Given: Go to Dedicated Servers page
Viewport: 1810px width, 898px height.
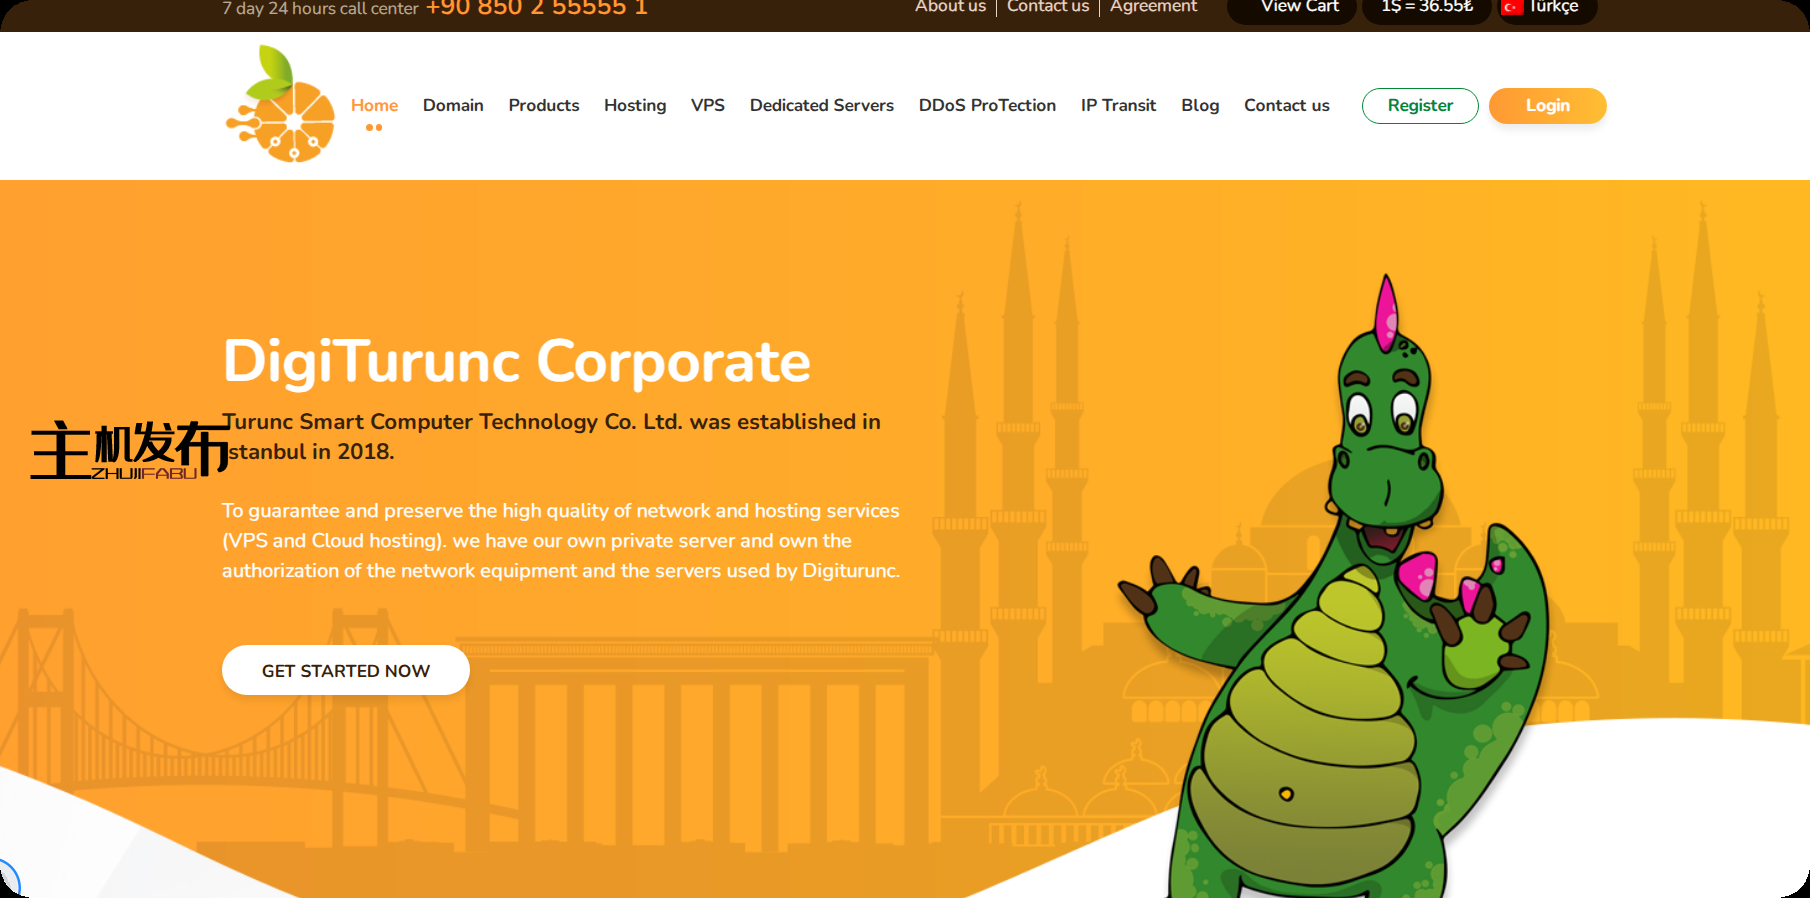Looking at the screenshot, I should pos(822,105).
